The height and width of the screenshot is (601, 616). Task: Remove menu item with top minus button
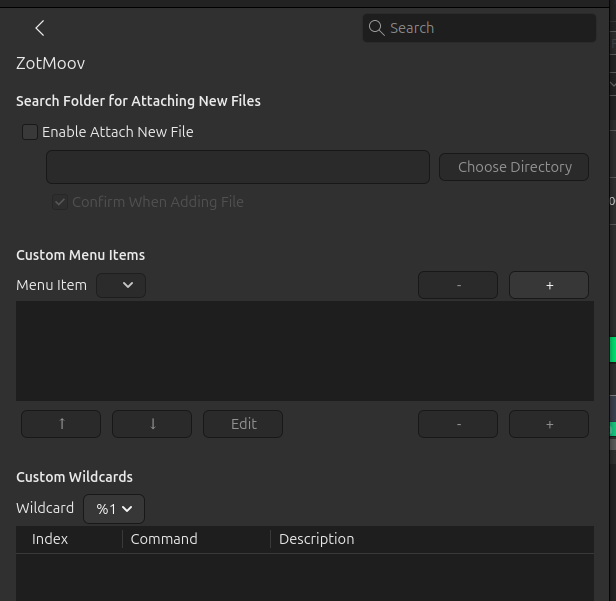coord(458,285)
